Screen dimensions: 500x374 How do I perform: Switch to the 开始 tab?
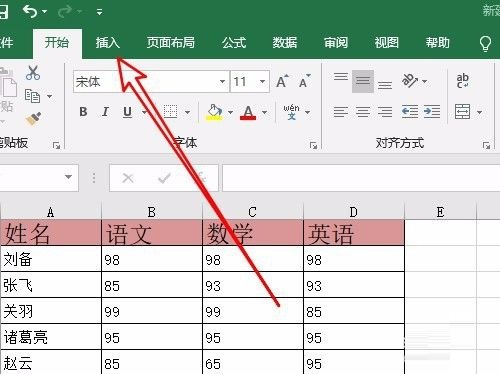coord(57,43)
